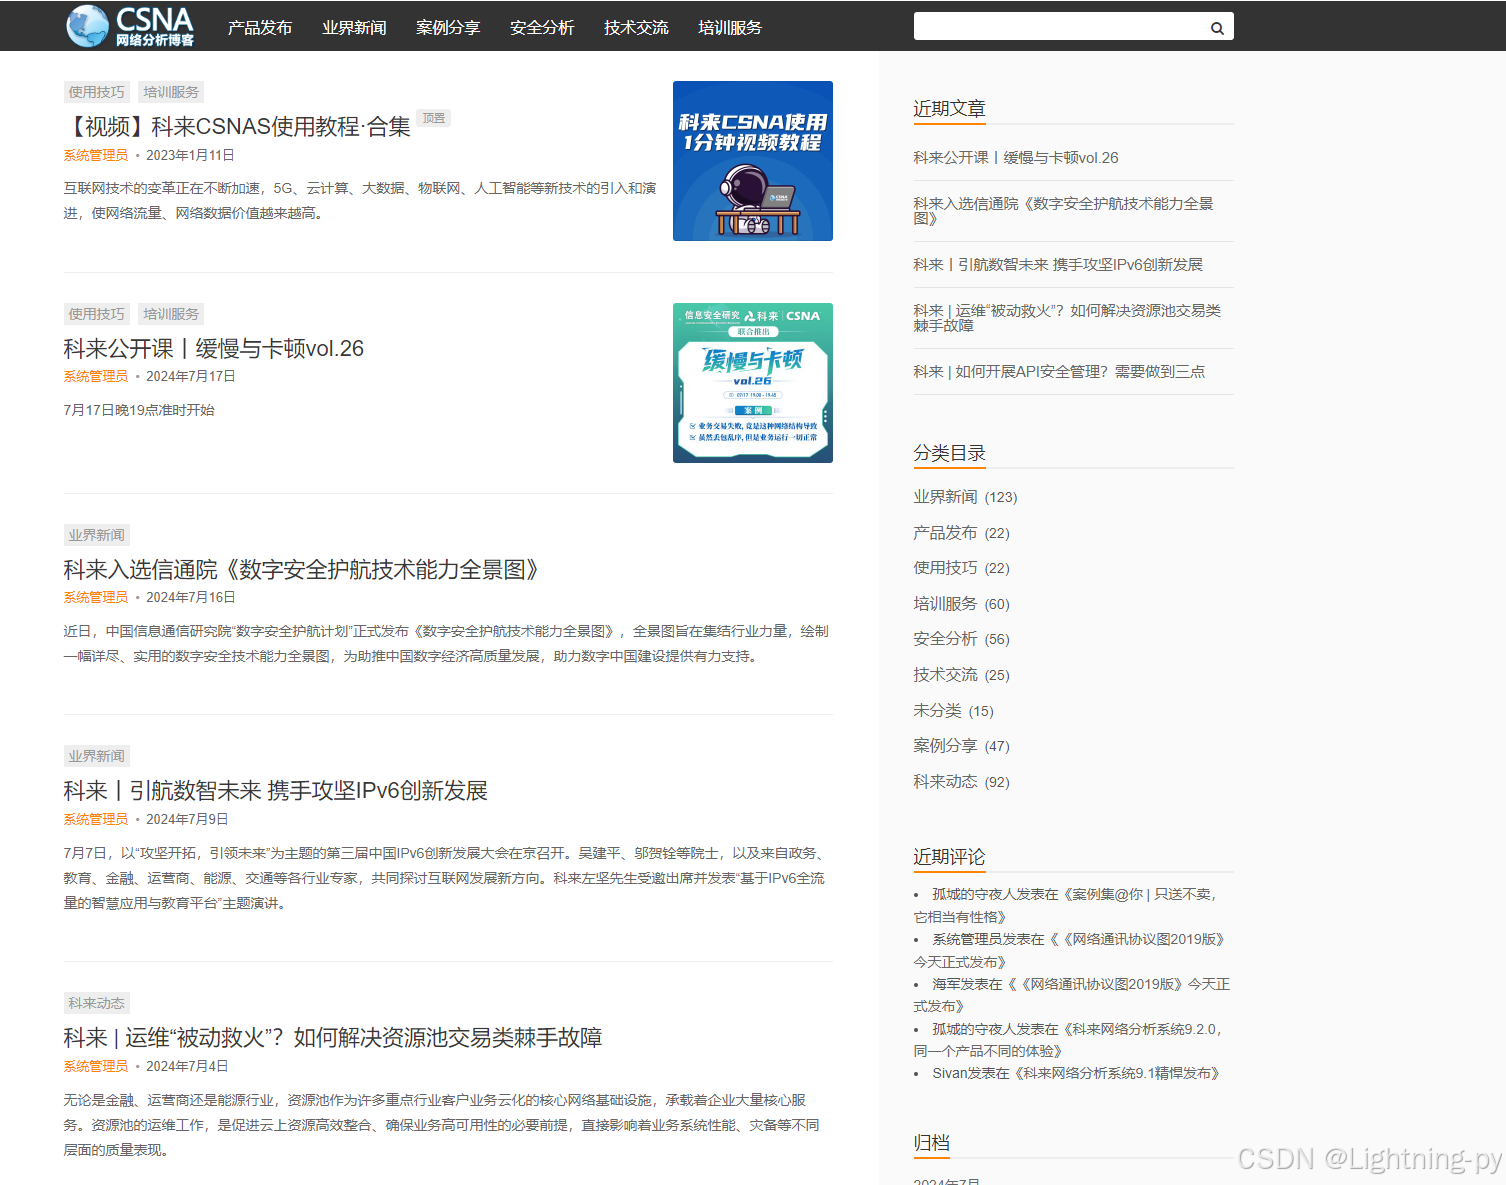
Task: Open sidebar recent post 科来入选信通院
Action: [1063, 211]
